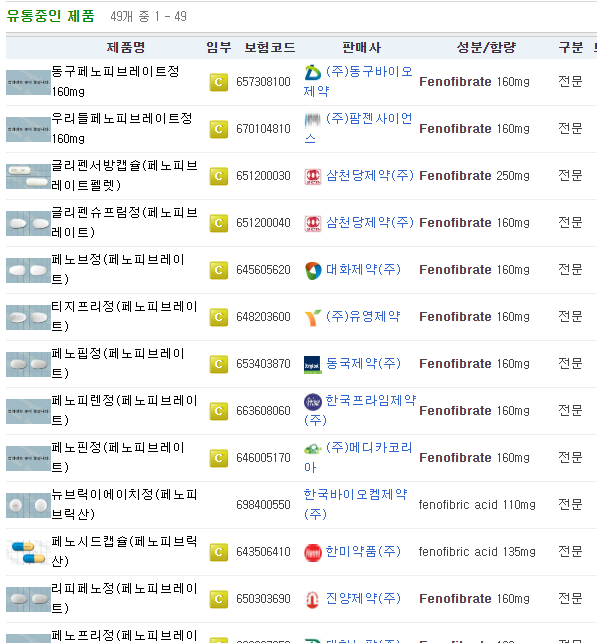Open seller link (주)팜젠사이언스
This screenshot has height=643, width=597.
[x=358, y=128]
